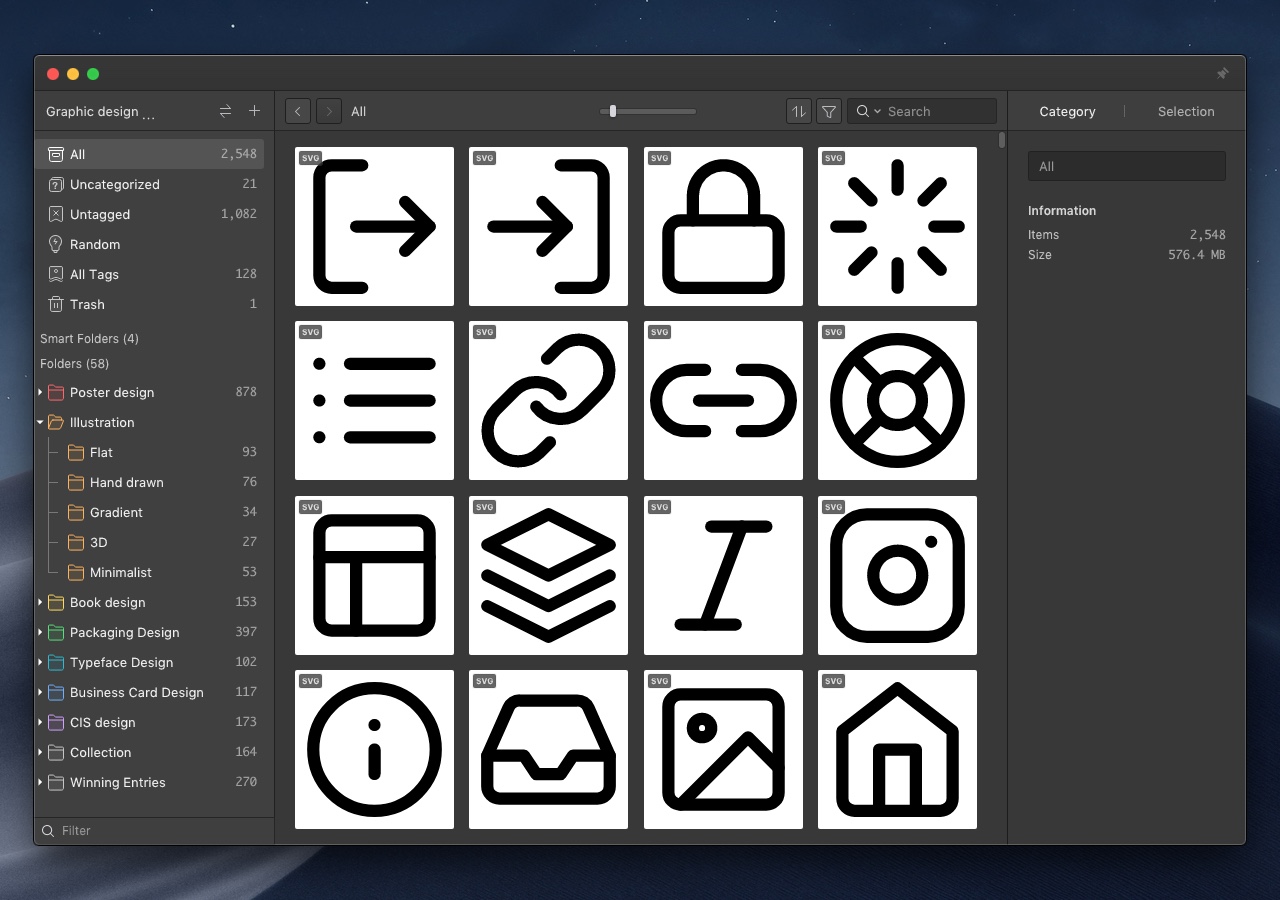Select the italic SVG thumbnail

pos(723,575)
